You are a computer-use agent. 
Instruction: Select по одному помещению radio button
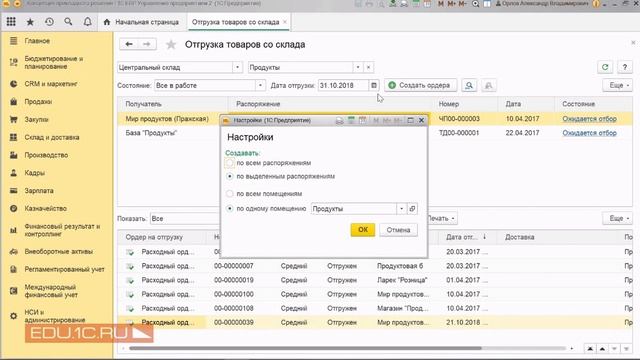[x=230, y=209]
